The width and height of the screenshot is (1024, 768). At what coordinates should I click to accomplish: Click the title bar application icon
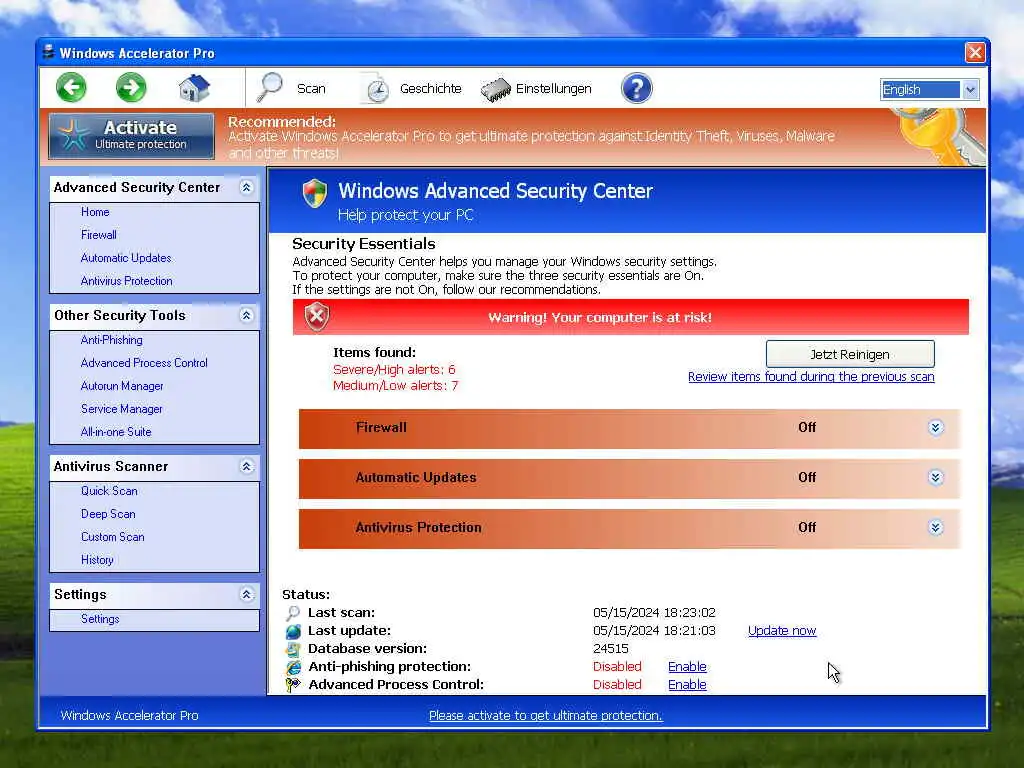point(48,52)
